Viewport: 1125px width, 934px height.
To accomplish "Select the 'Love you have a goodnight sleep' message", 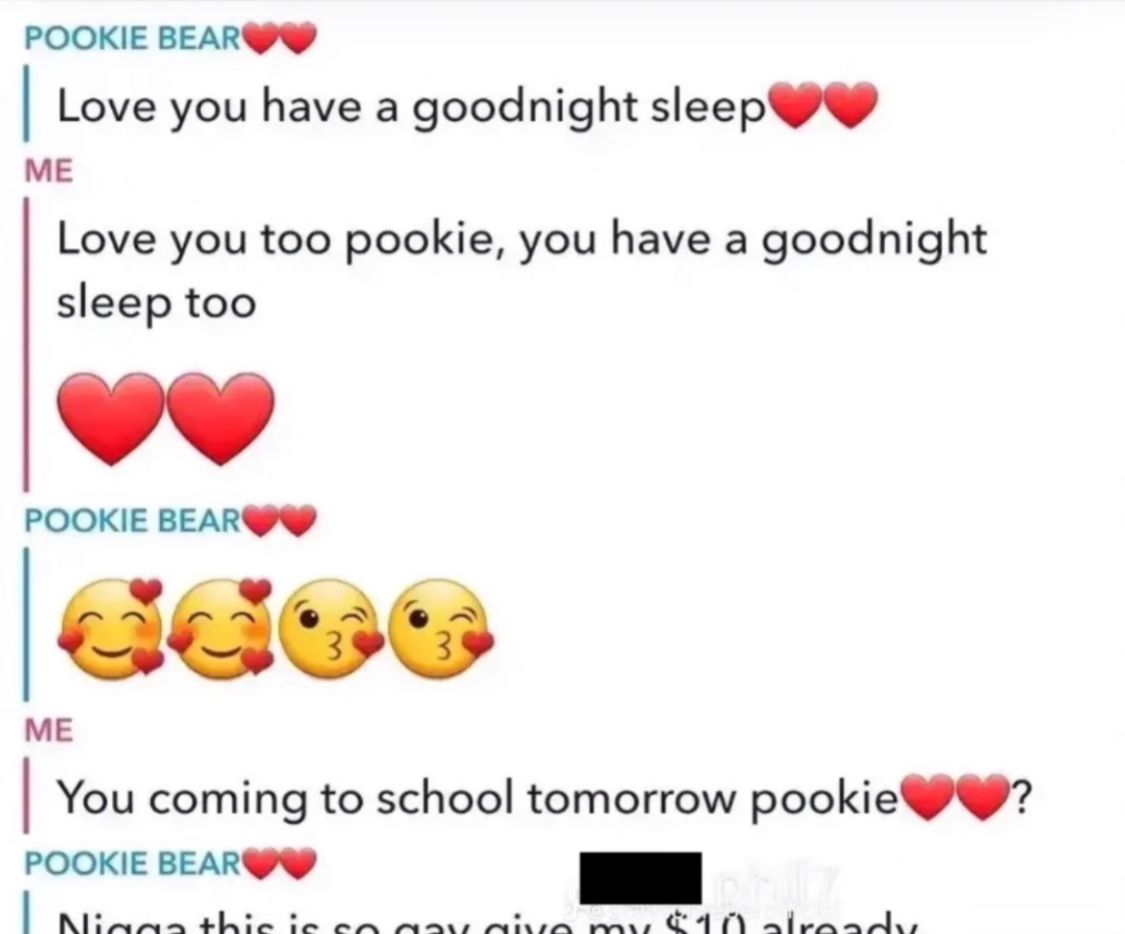I will (x=410, y=108).
